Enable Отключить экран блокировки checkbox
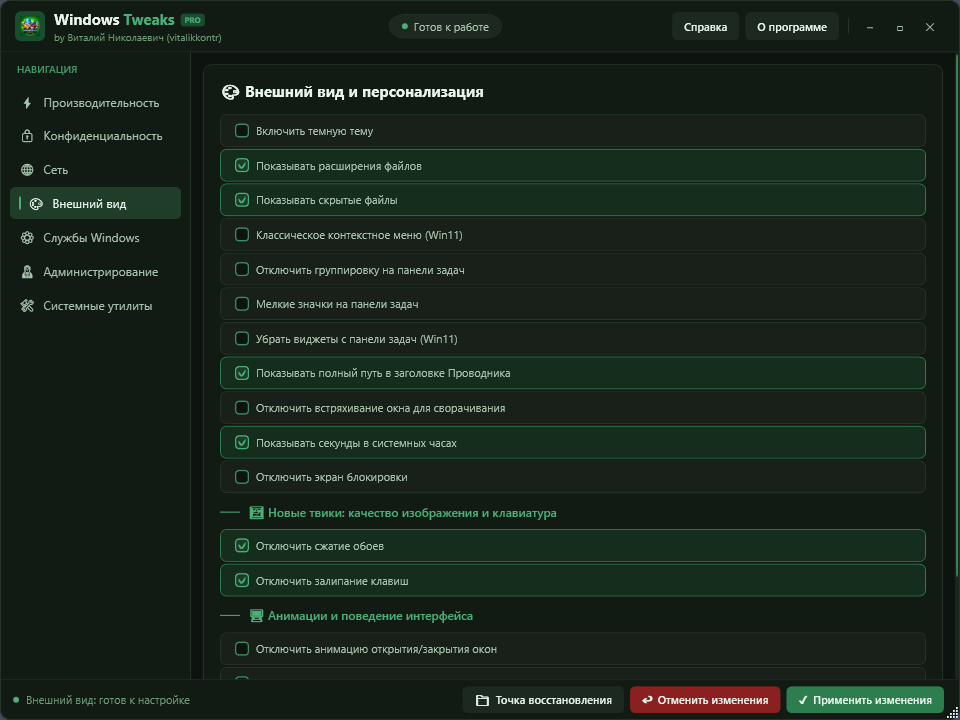This screenshot has height=720, width=960. click(242, 477)
